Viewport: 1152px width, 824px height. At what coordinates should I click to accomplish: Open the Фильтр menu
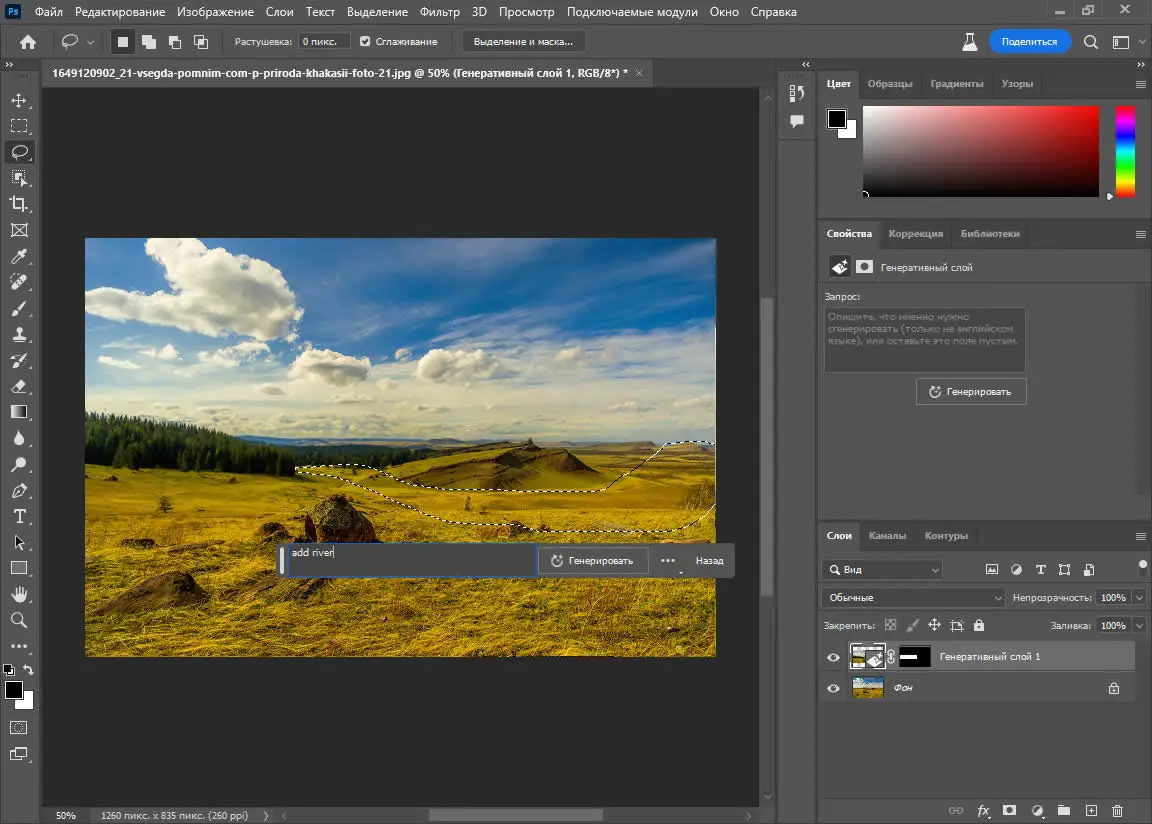(441, 12)
